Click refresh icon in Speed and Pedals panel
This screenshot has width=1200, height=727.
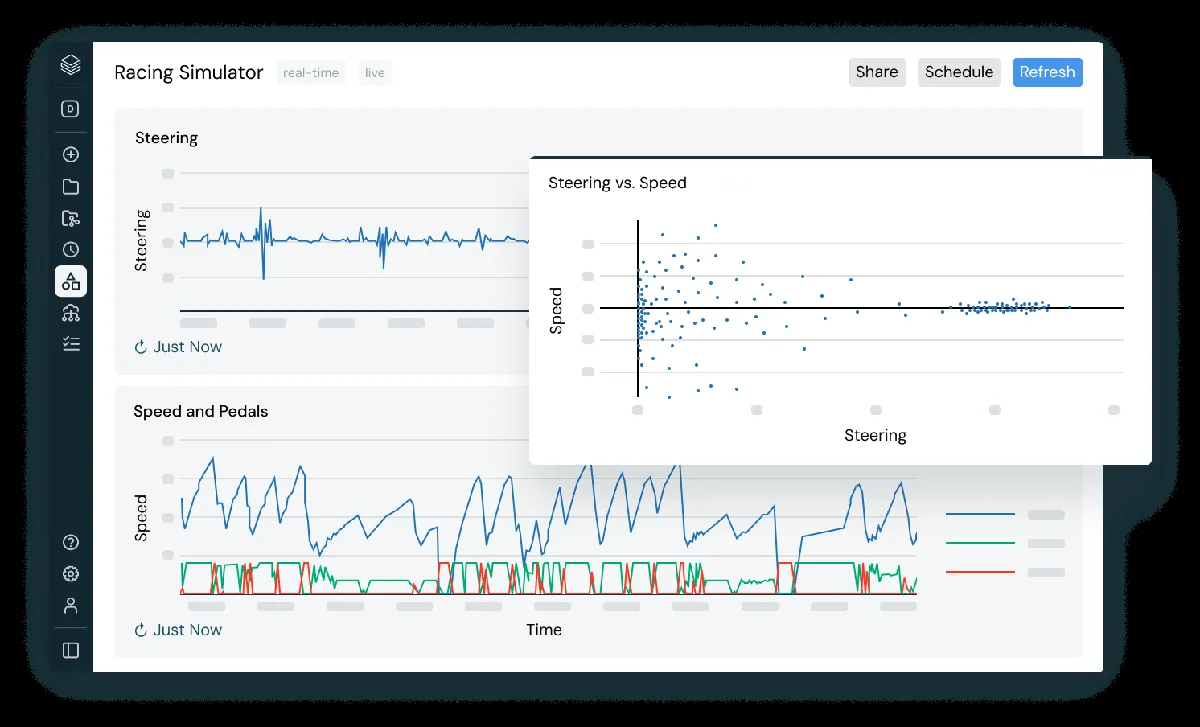click(x=141, y=630)
